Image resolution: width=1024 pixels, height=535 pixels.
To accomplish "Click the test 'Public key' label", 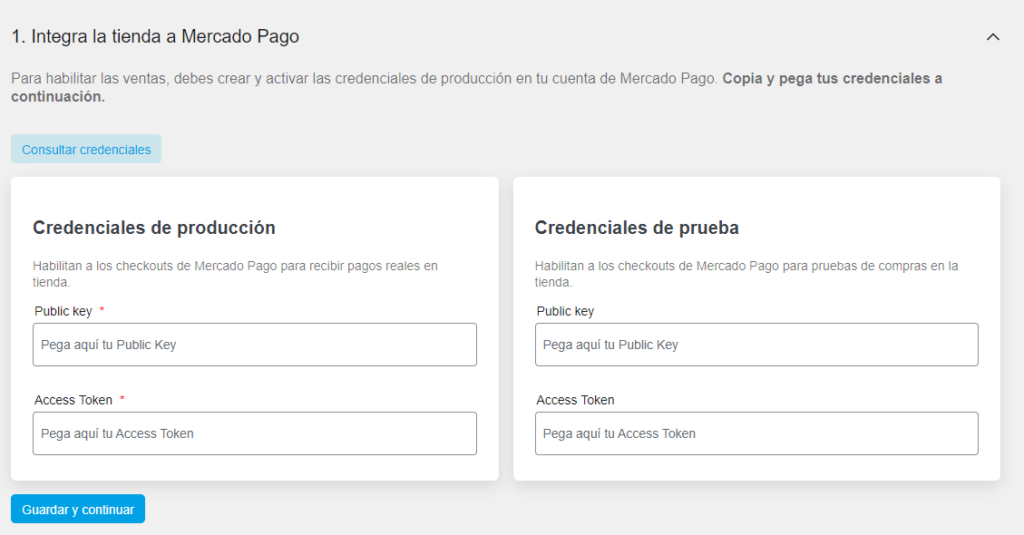I will pyautogui.click(x=565, y=311).
